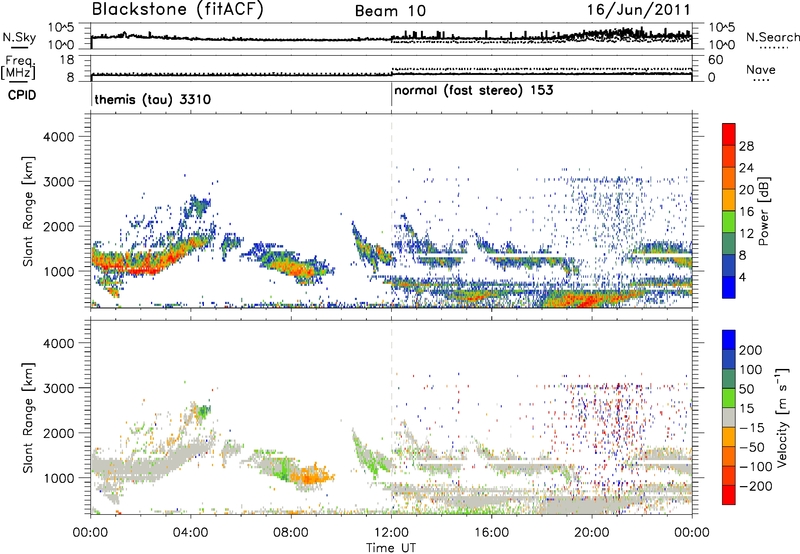The height and width of the screenshot is (554, 800).
Task: Click the 'themis (tau) 3310' CPID text
Action: [x=153, y=99]
